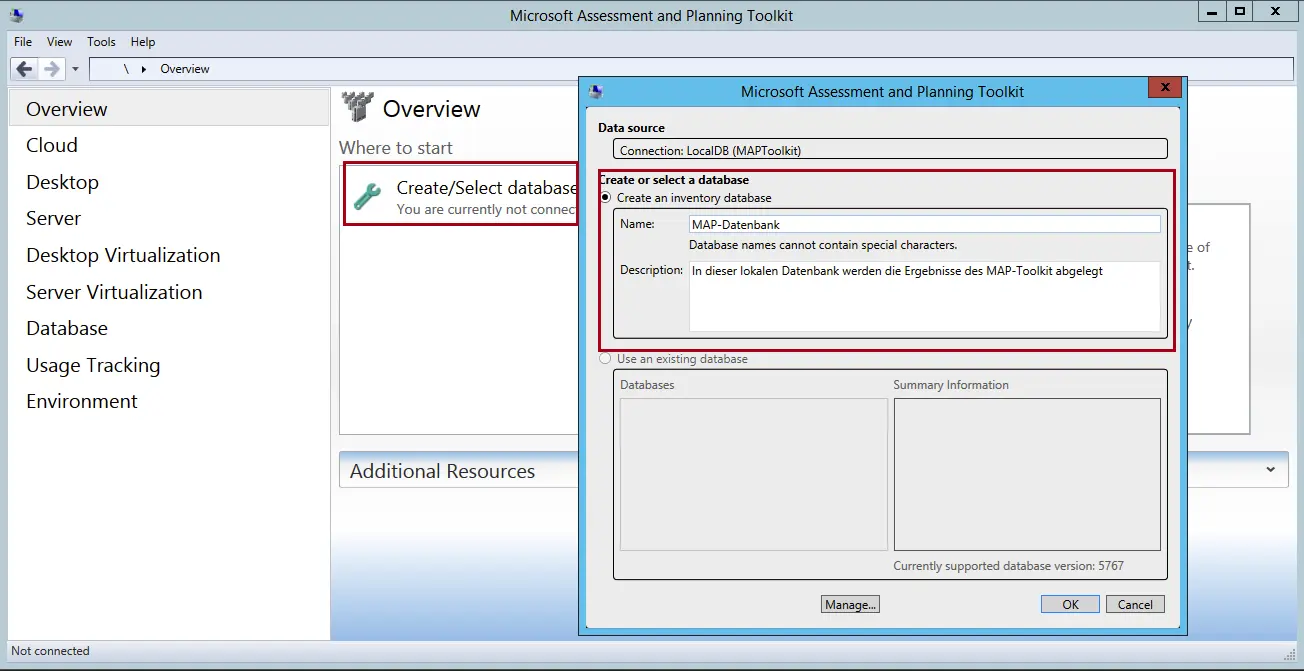Screen dimensions: 1304x671
Task: Click the Additional Resources header
Action: [x=442, y=471]
